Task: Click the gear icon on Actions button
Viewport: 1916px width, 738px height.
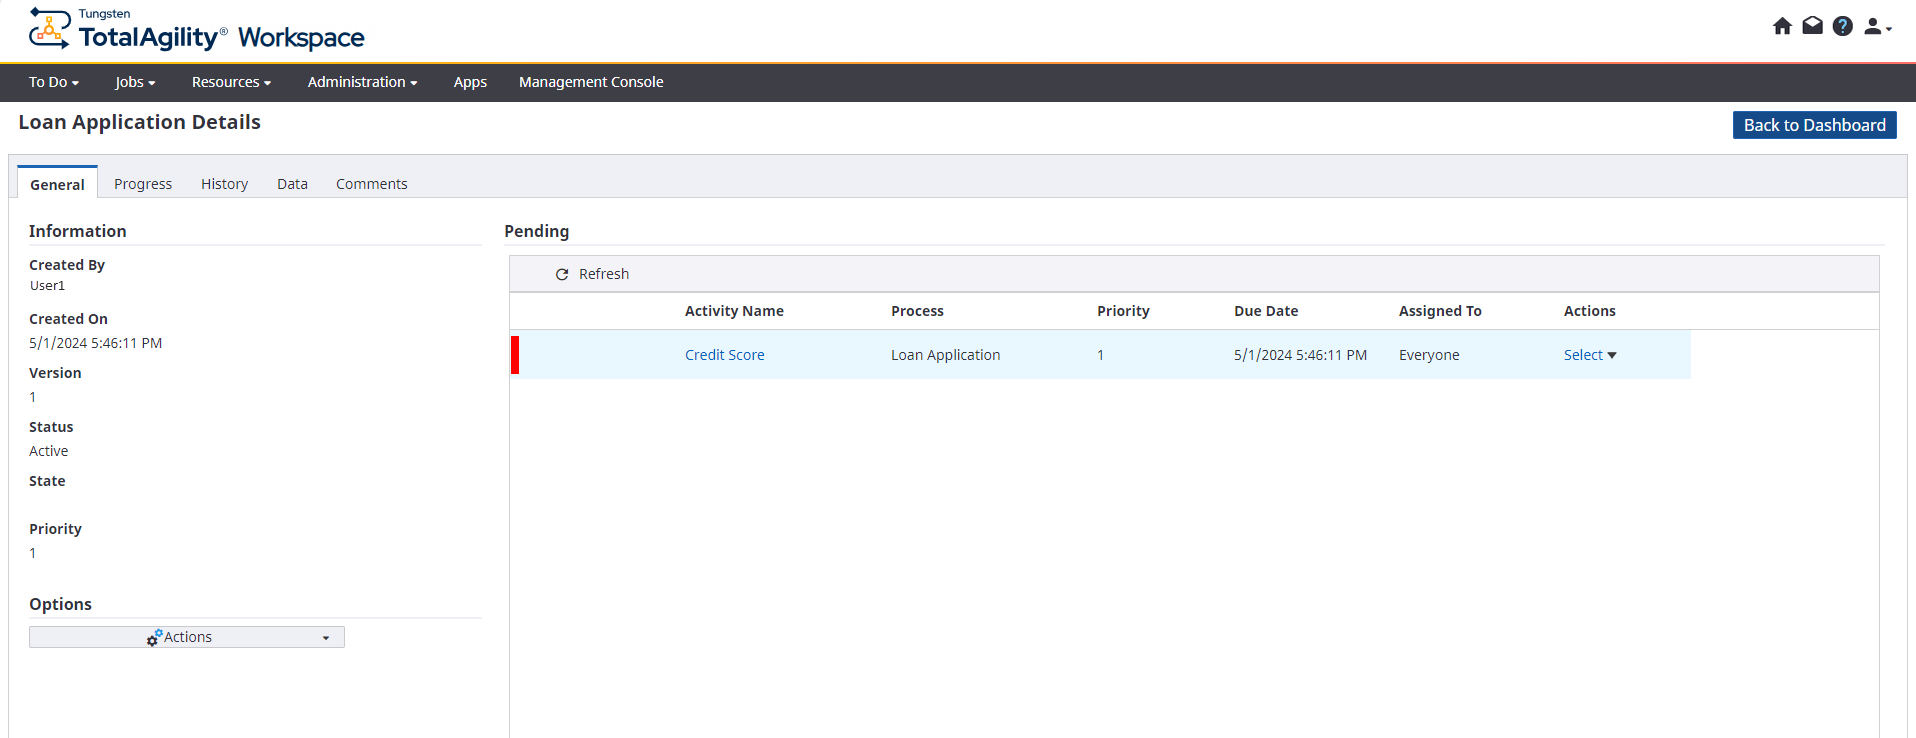Action: click(x=154, y=638)
